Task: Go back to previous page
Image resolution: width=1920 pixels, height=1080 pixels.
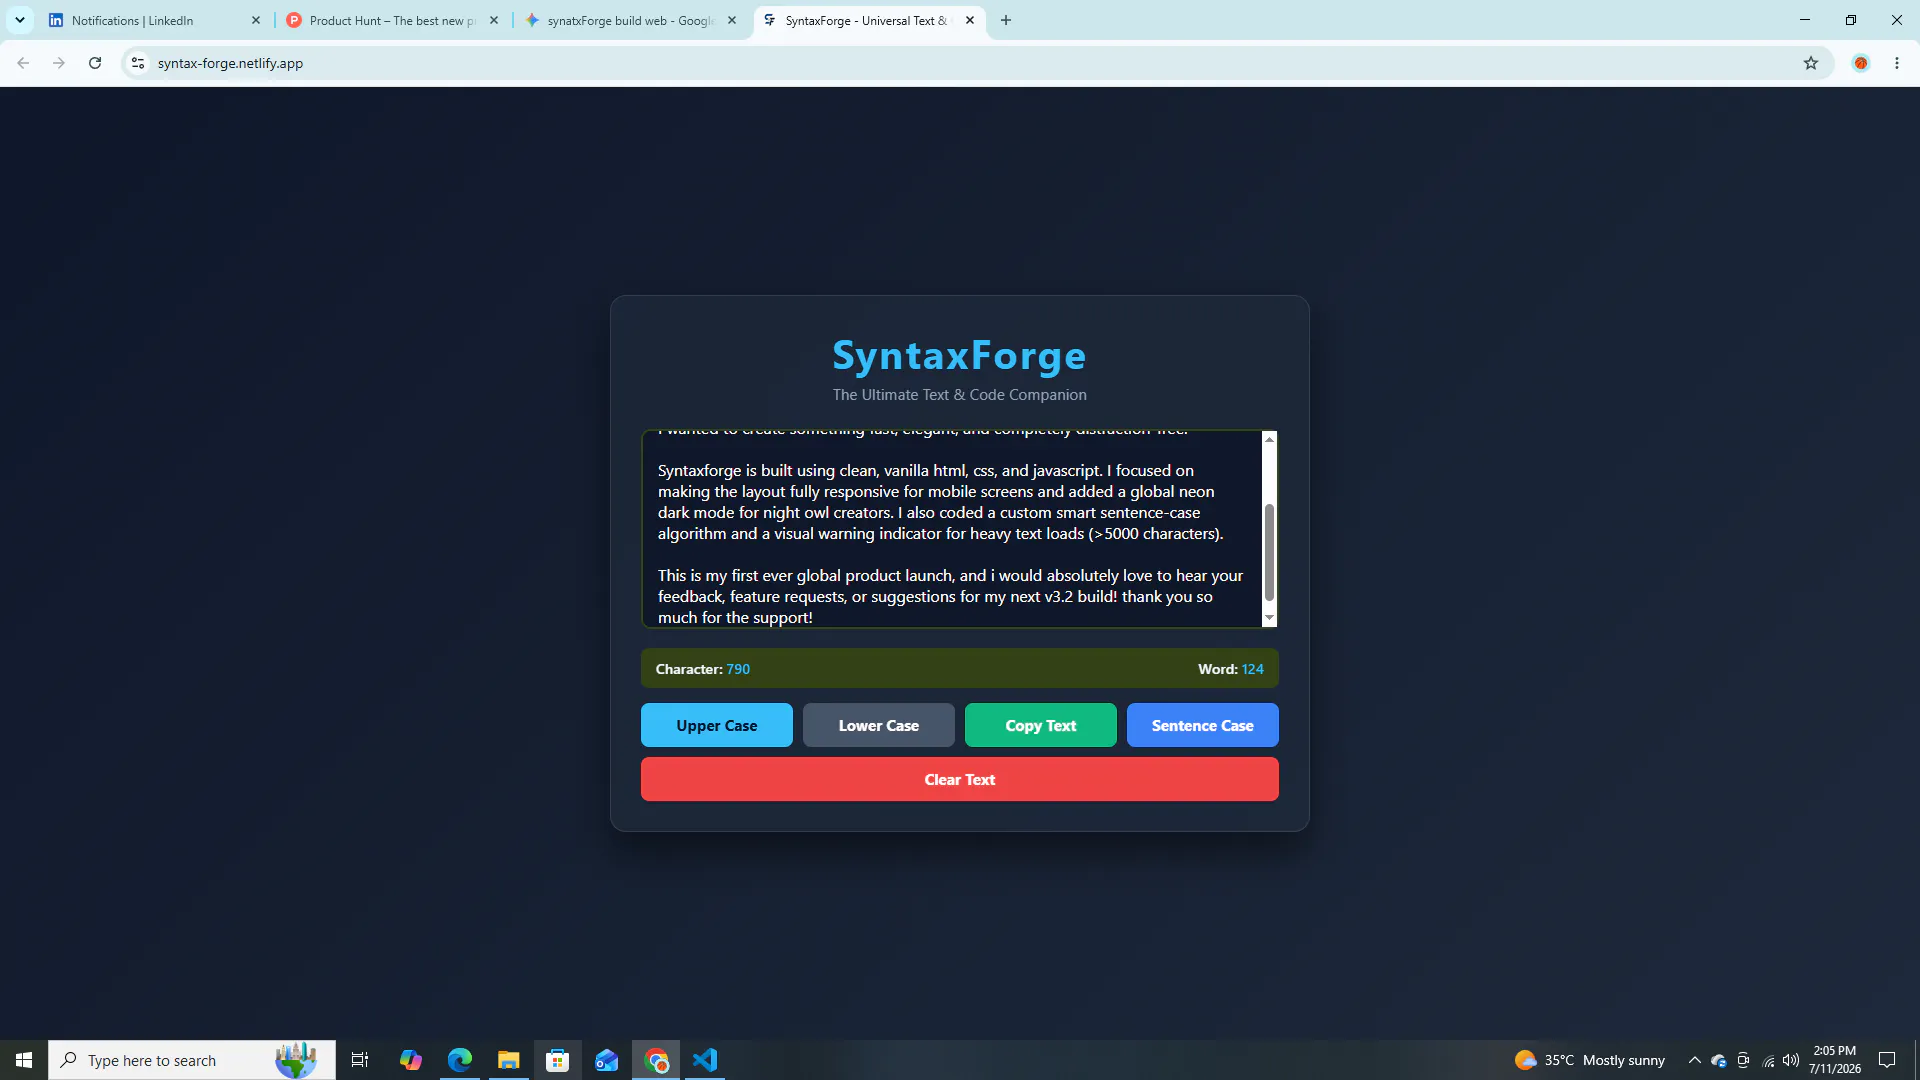Action: point(23,63)
